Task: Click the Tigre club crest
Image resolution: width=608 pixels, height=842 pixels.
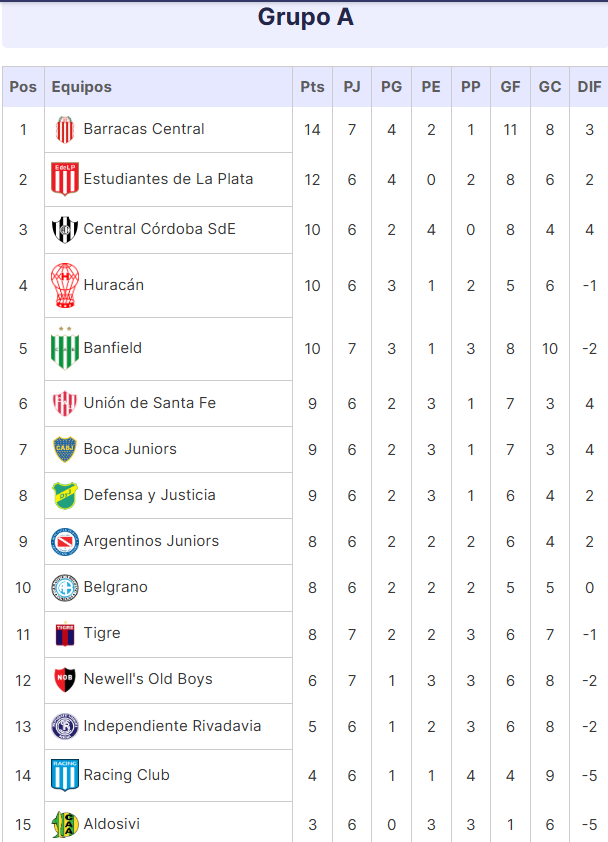Action: pyautogui.click(x=64, y=634)
